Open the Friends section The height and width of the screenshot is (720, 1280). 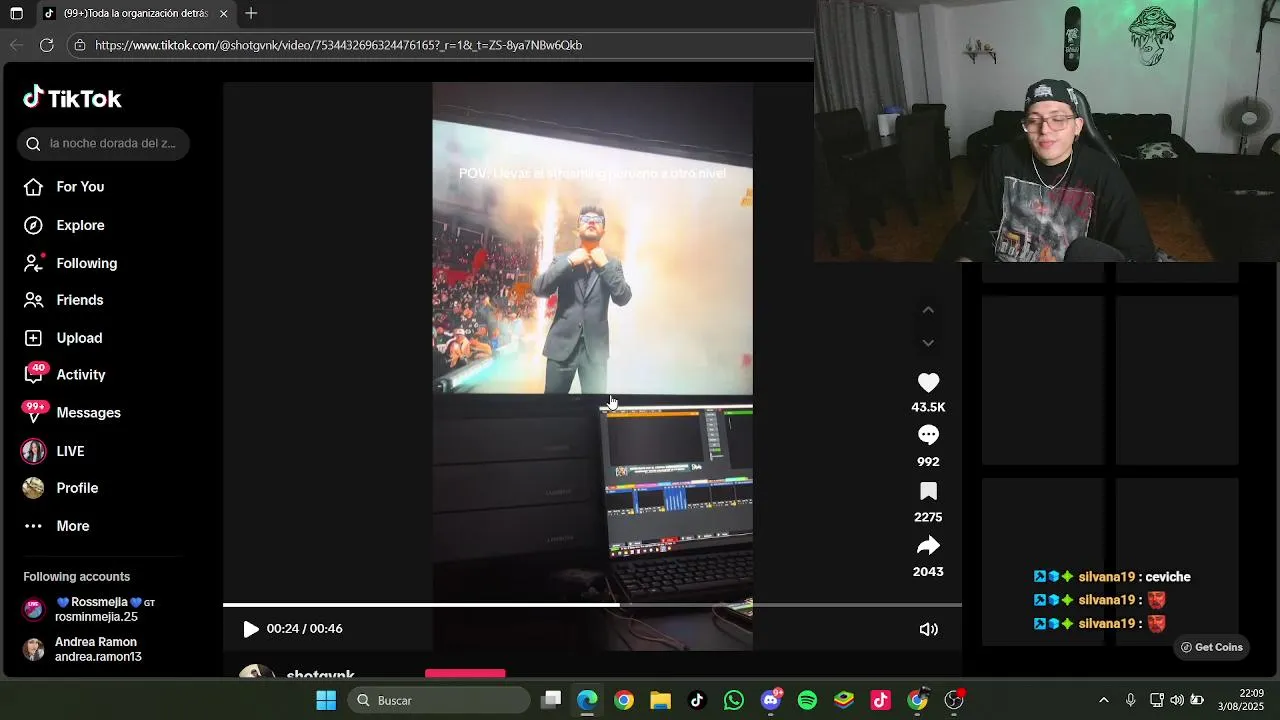click(64, 300)
